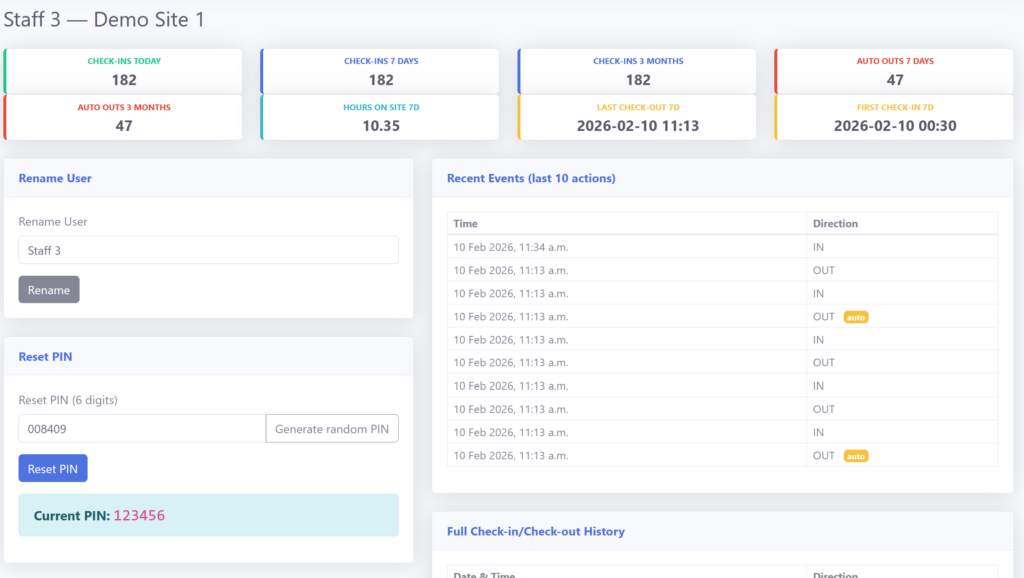1024x578 pixels.
Task: Click the Reset PIN digits input field
Action: tap(141, 429)
